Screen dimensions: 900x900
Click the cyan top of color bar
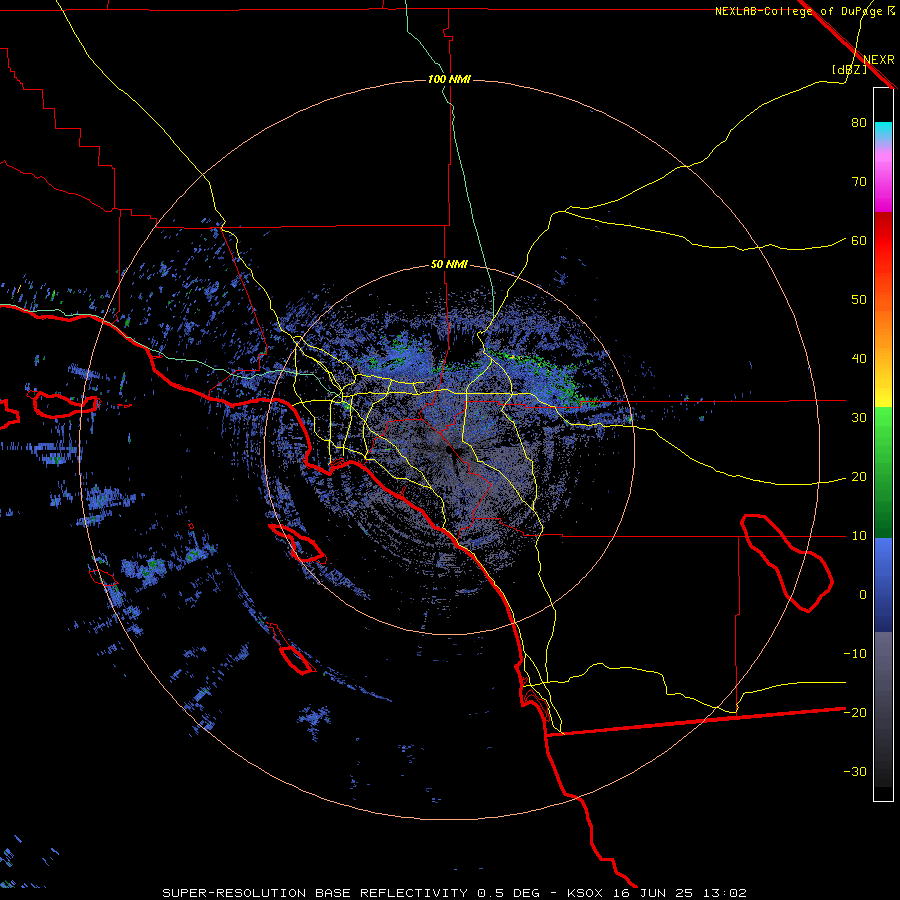click(x=883, y=131)
